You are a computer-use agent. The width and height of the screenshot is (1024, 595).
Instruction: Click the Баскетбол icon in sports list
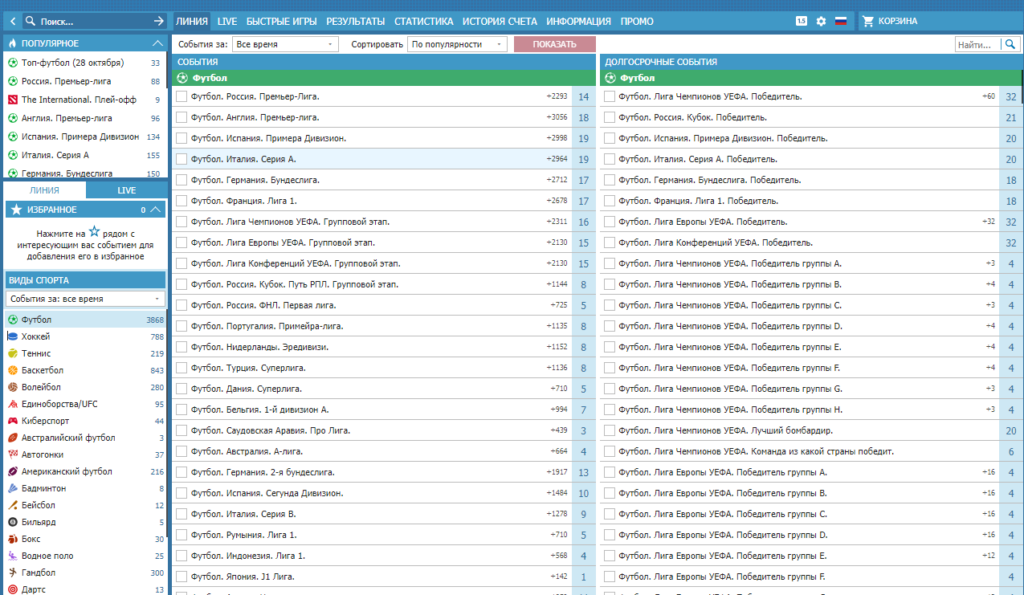click(x=12, y=370)
